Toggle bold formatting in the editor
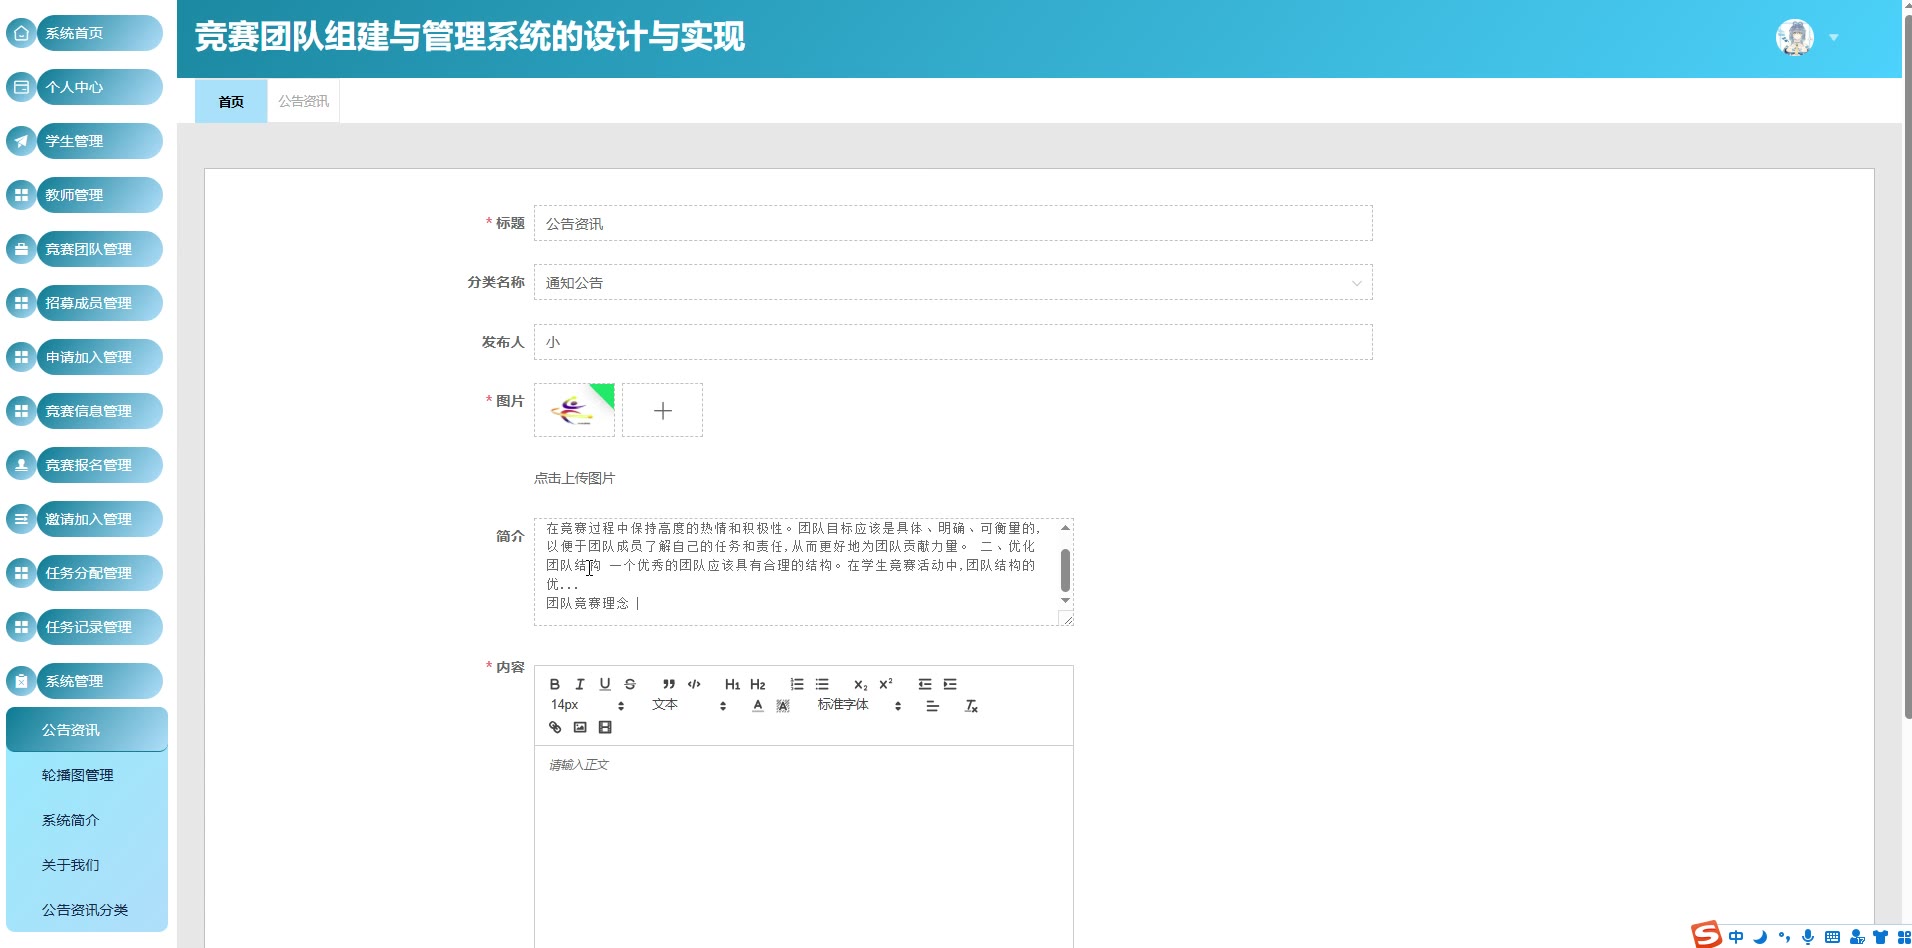Image resolution: width=1912 pixels, height=948 pixels. tap(555, 685)
